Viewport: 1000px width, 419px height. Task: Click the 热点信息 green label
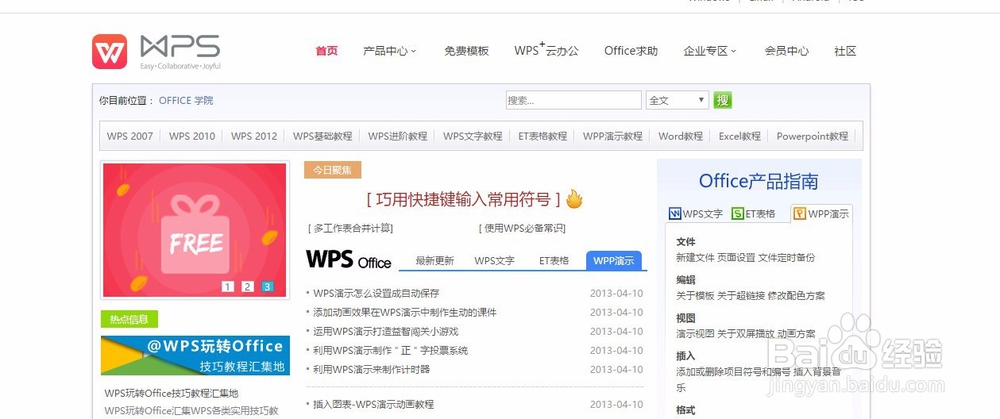click(x=129, y=320)
